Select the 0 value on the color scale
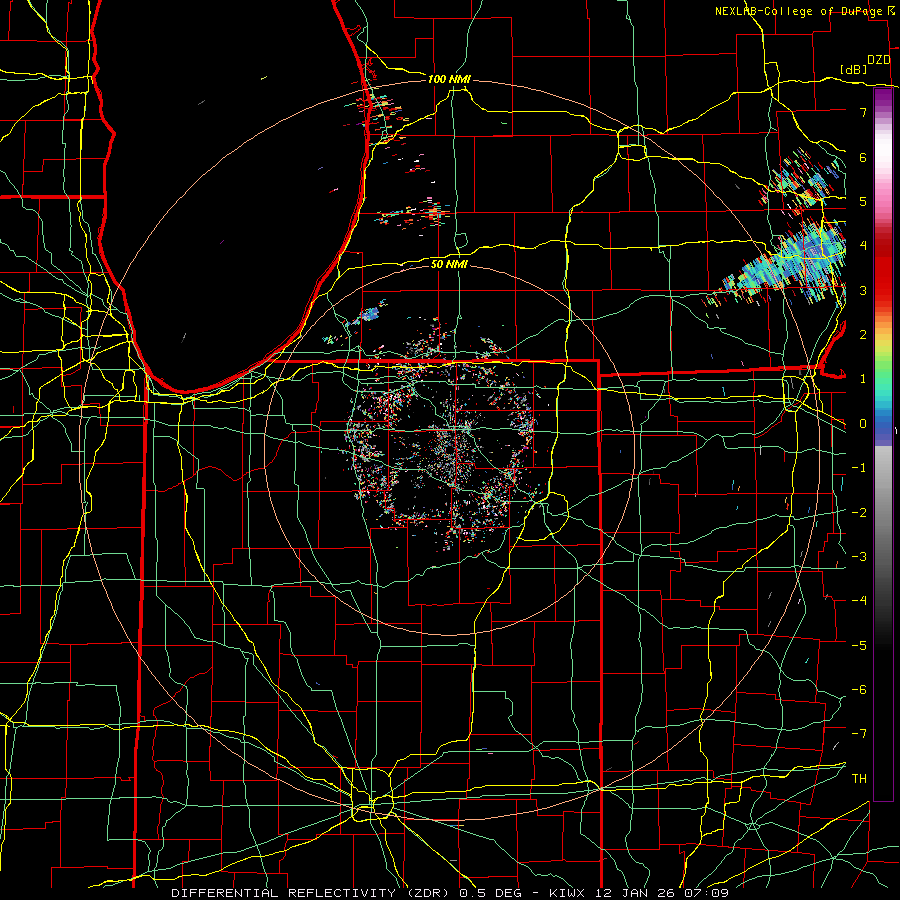 pos(863,424)
